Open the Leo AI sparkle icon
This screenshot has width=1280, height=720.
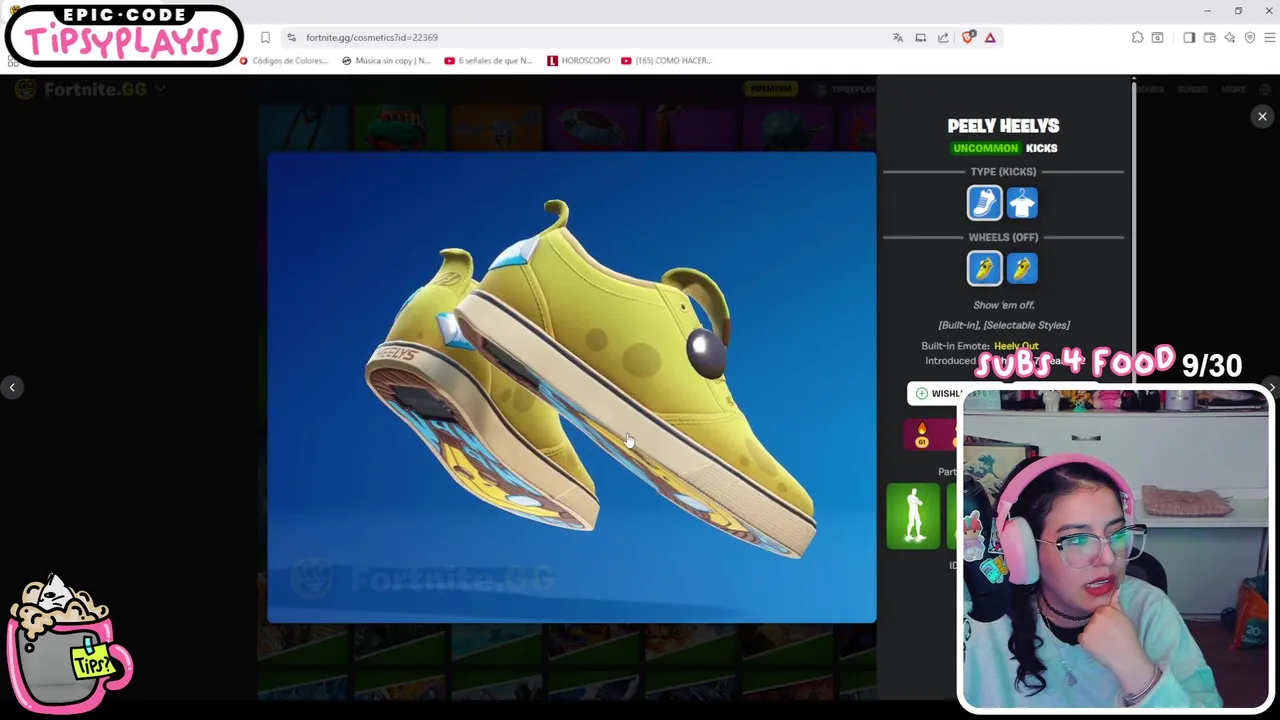[1229, 37]
